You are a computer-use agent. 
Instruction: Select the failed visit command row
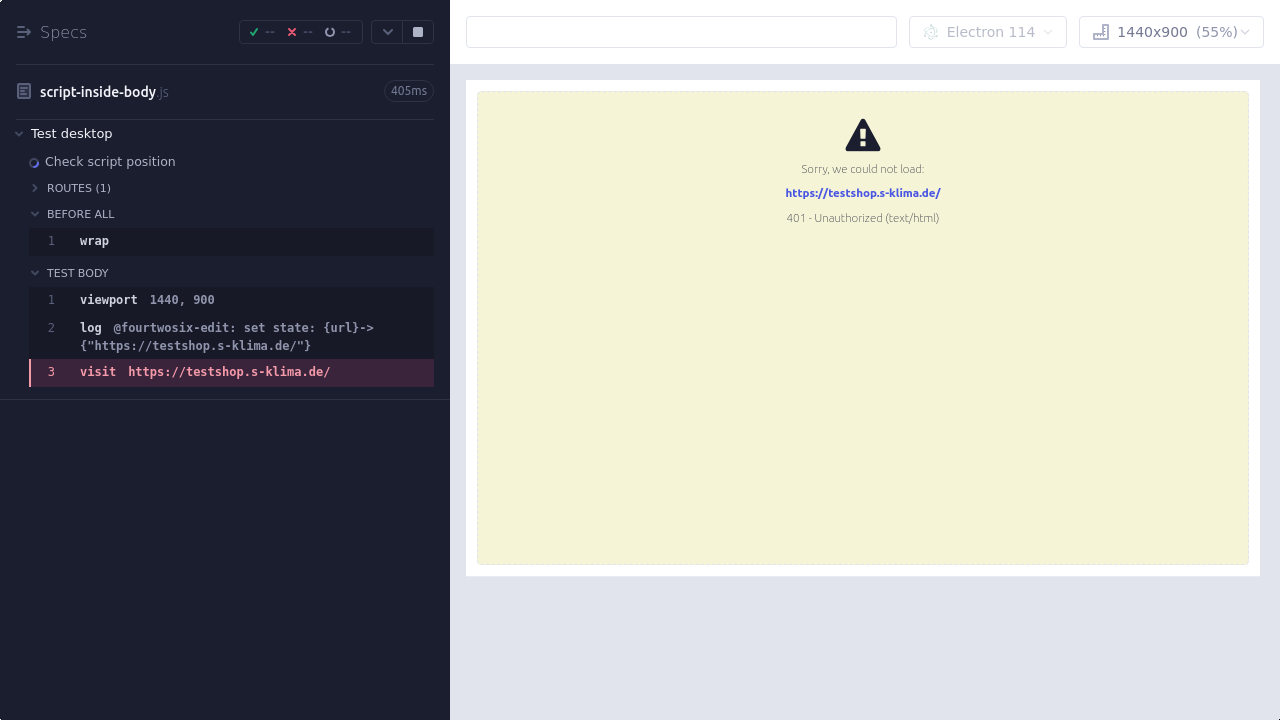pos(230,372)
